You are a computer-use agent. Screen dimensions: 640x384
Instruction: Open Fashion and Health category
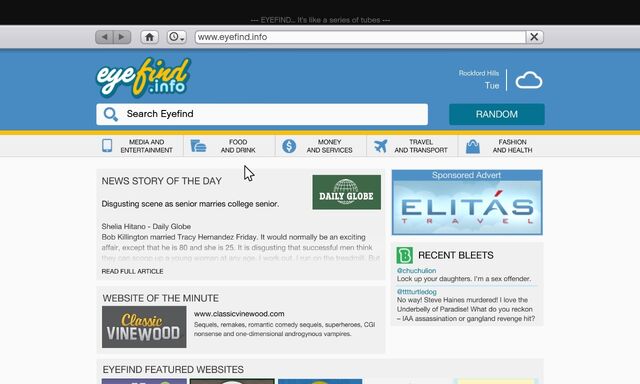click(x=501, y=146)
